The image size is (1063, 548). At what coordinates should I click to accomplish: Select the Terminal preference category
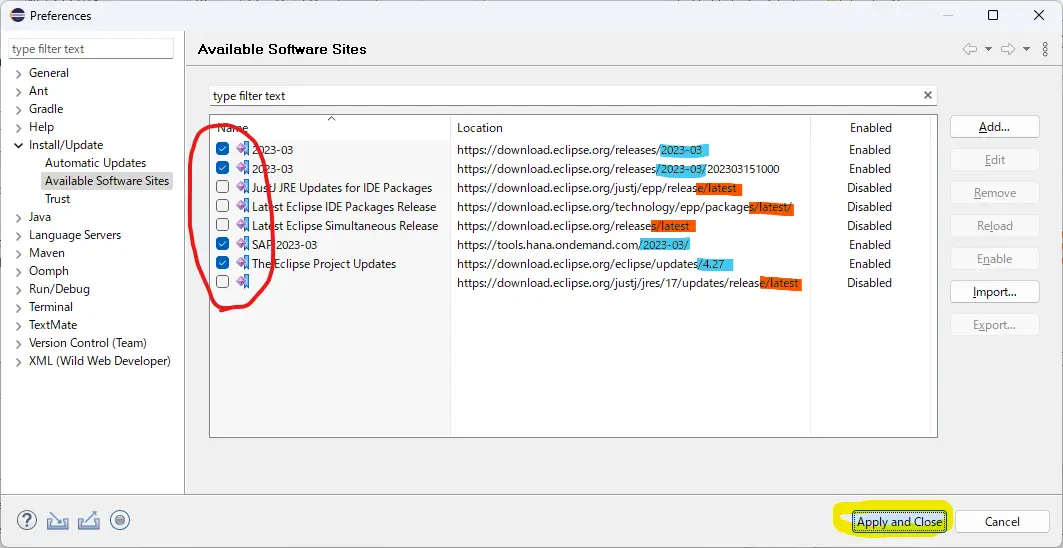pos(51,307)
